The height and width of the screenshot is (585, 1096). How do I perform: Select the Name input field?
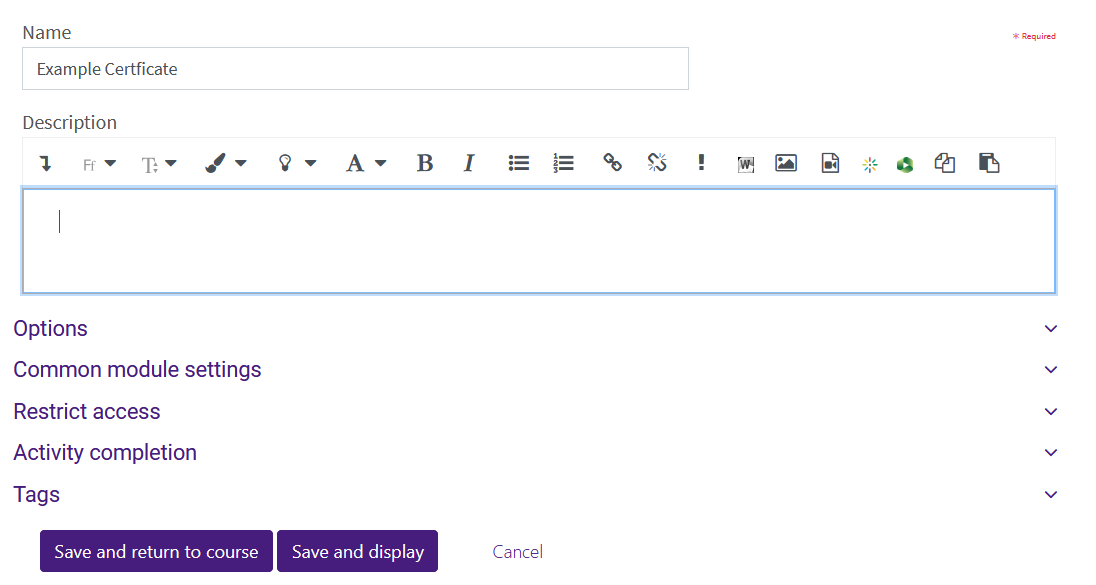point(355,68)
